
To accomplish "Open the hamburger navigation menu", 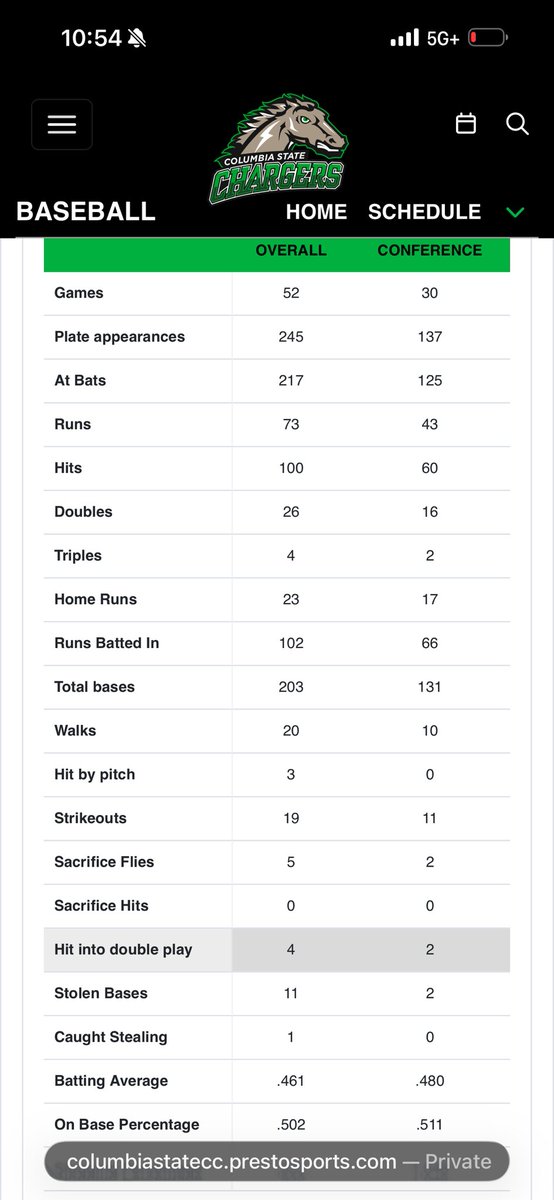I will 61,124.
